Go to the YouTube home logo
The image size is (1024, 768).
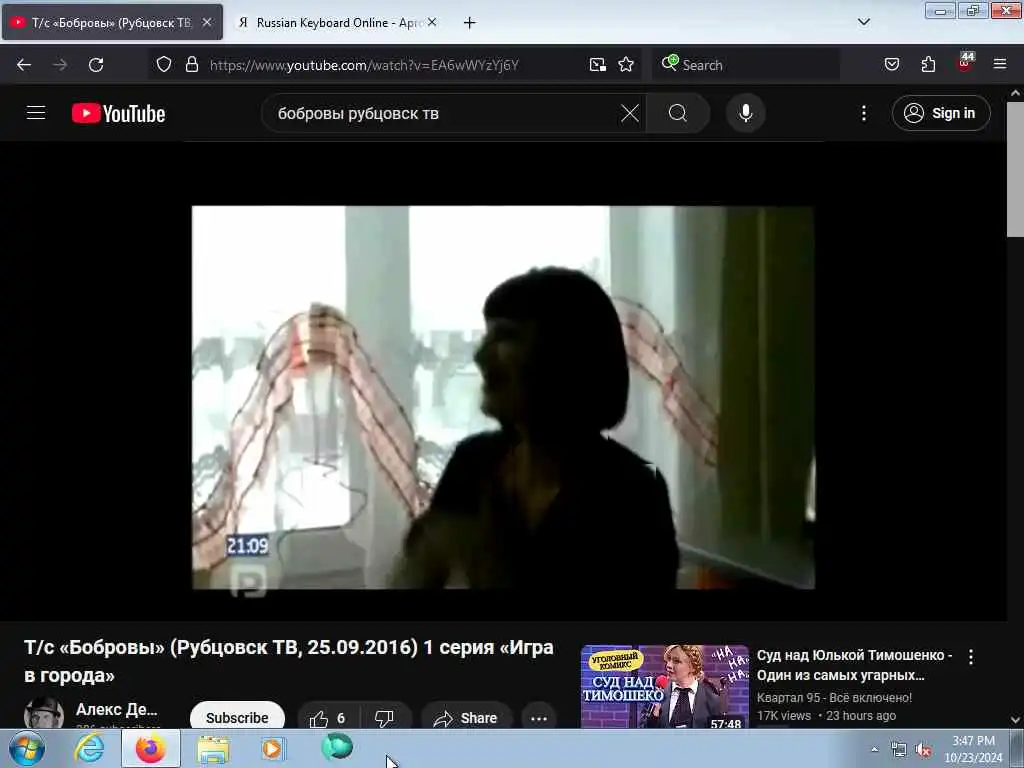[118, 114]
